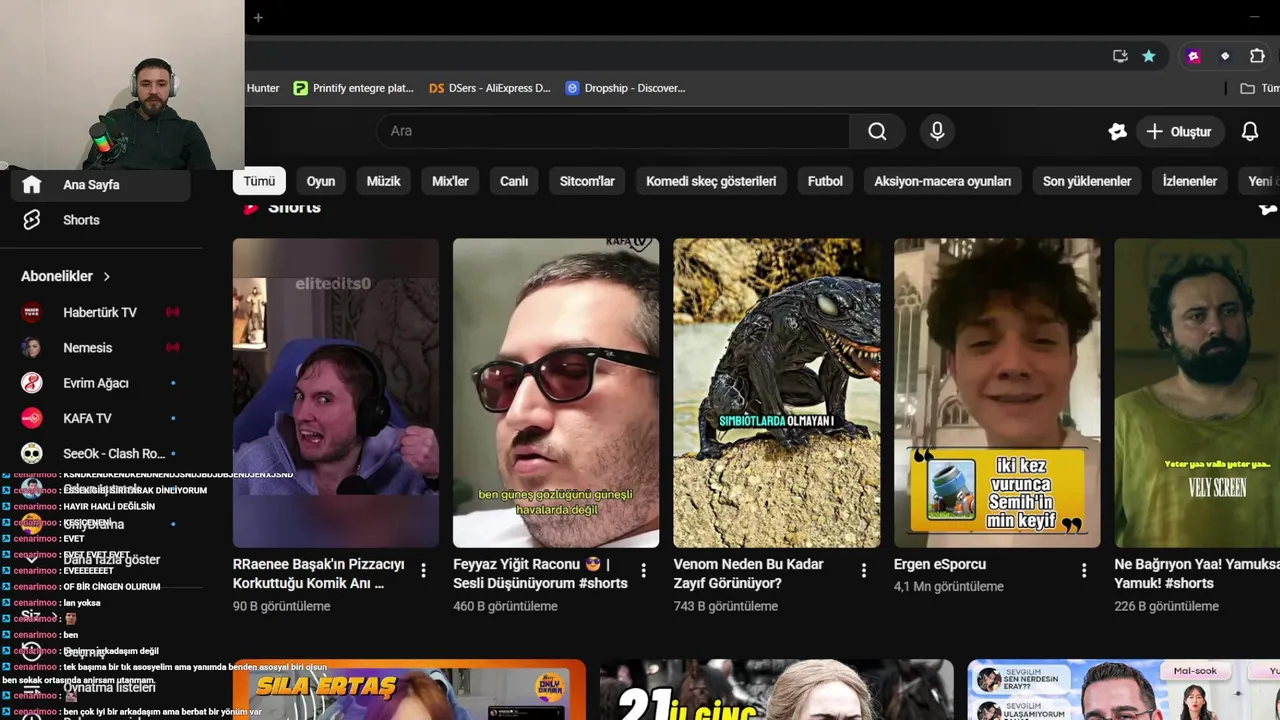Open a new browser tab with plus
1280x720 pixels.
click(x=258, y=17)
